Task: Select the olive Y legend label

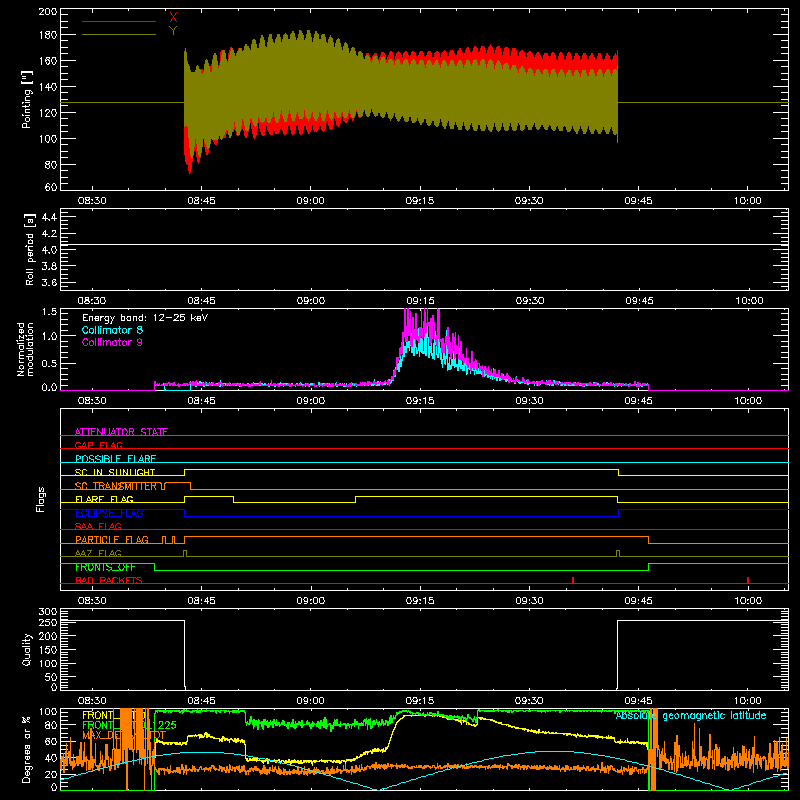Action: click(x=173, y=31)
